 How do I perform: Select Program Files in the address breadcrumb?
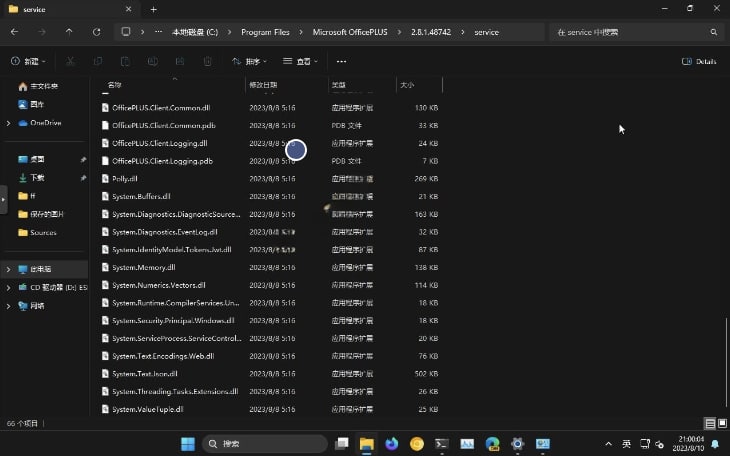264,32
